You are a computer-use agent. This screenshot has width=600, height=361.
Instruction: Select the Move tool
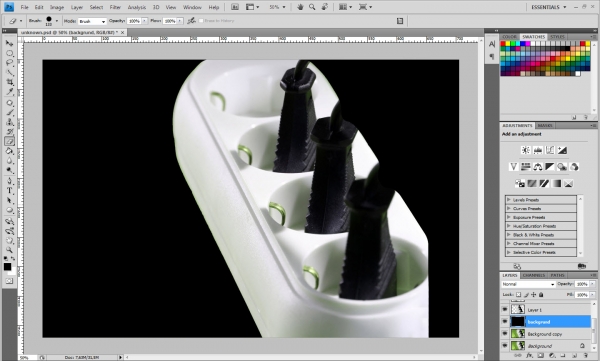(9, 43)
